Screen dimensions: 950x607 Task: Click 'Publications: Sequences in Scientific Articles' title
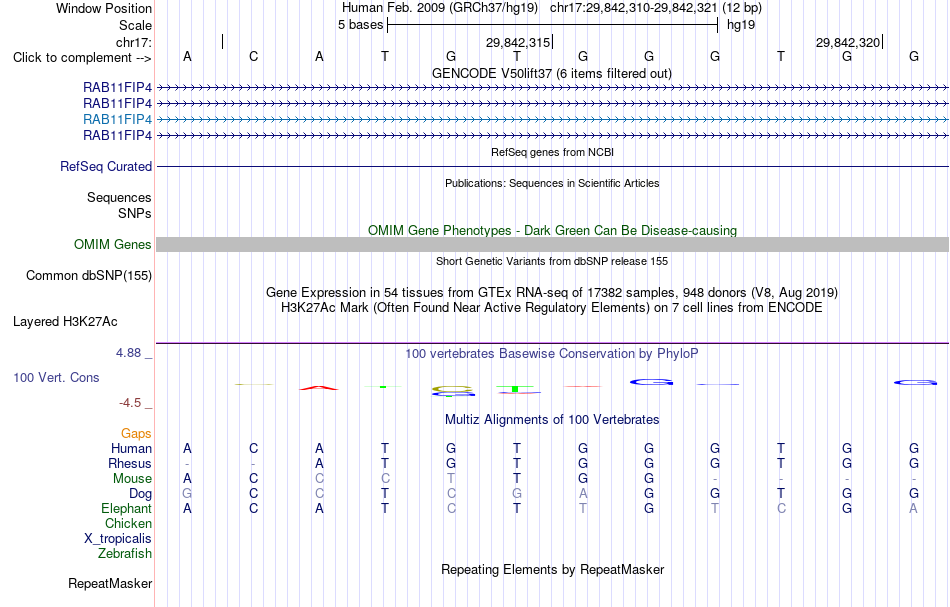pos(552,183)
